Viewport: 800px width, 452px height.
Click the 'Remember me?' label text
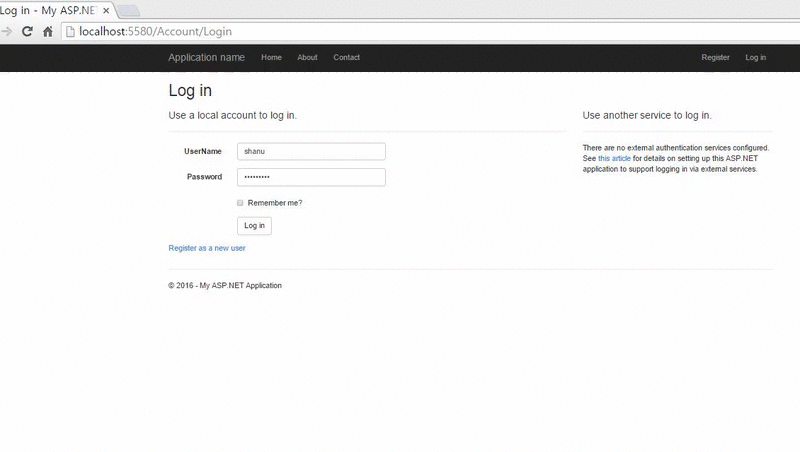pos(275,203)
